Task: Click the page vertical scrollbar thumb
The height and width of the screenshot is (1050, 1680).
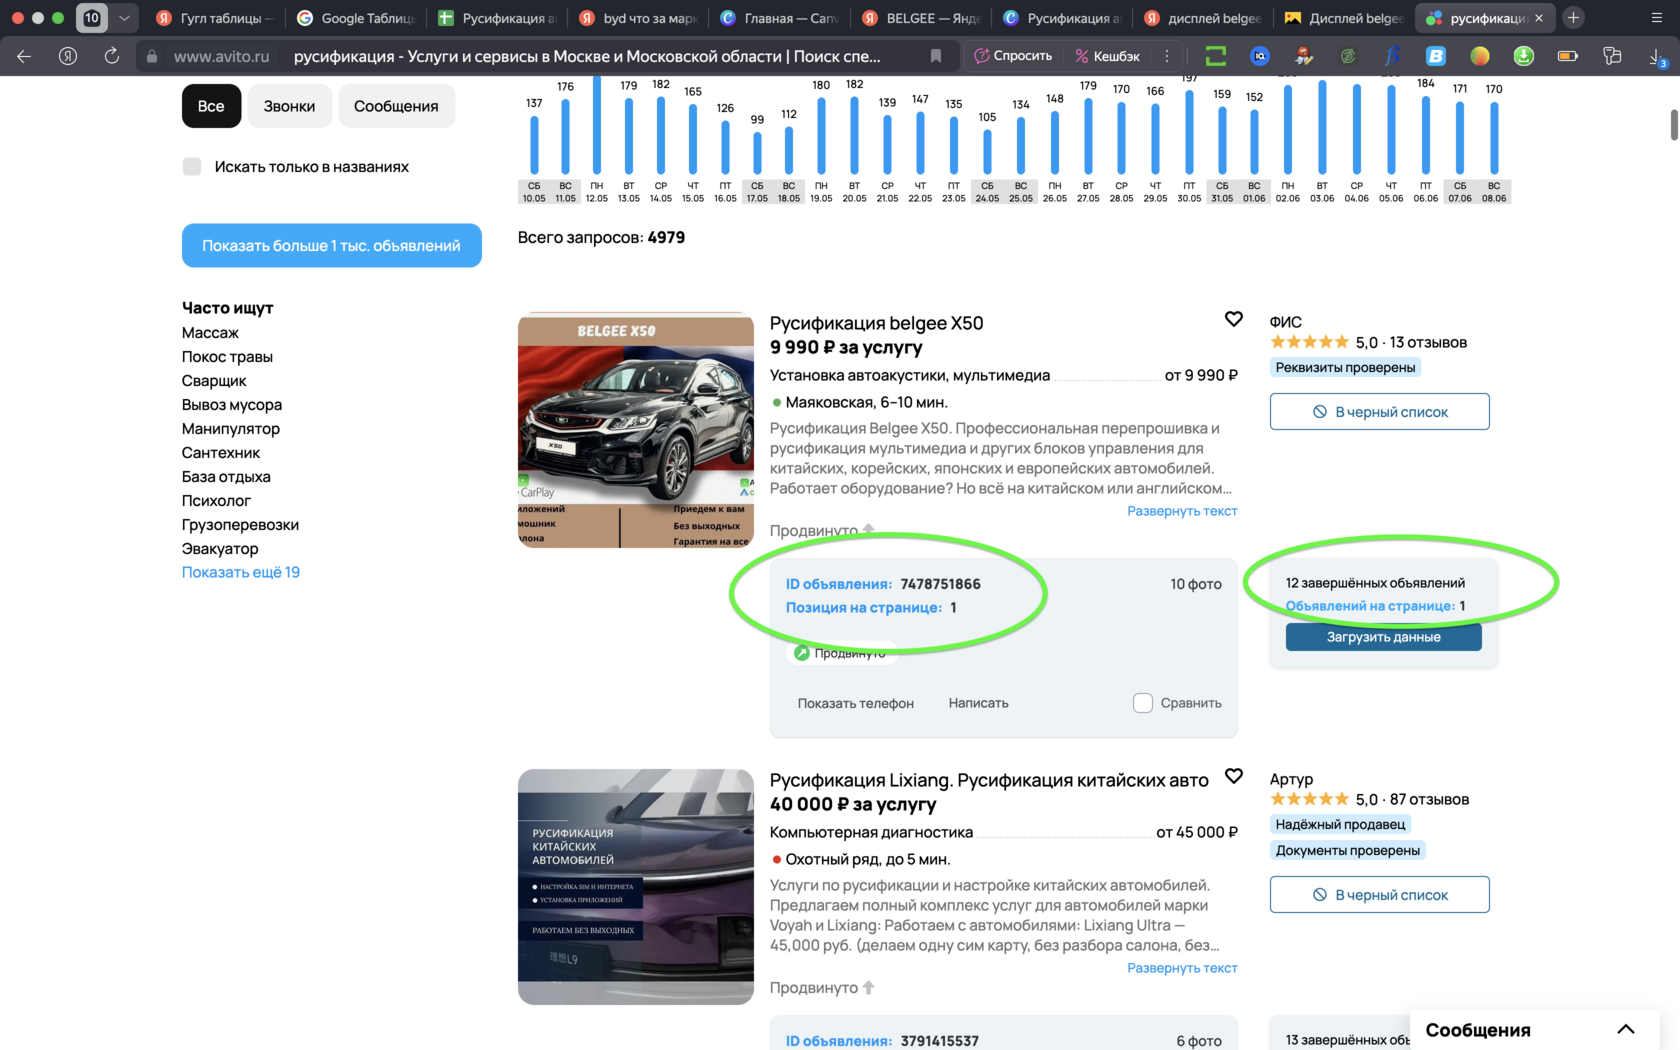Action: pos(1674,125)
